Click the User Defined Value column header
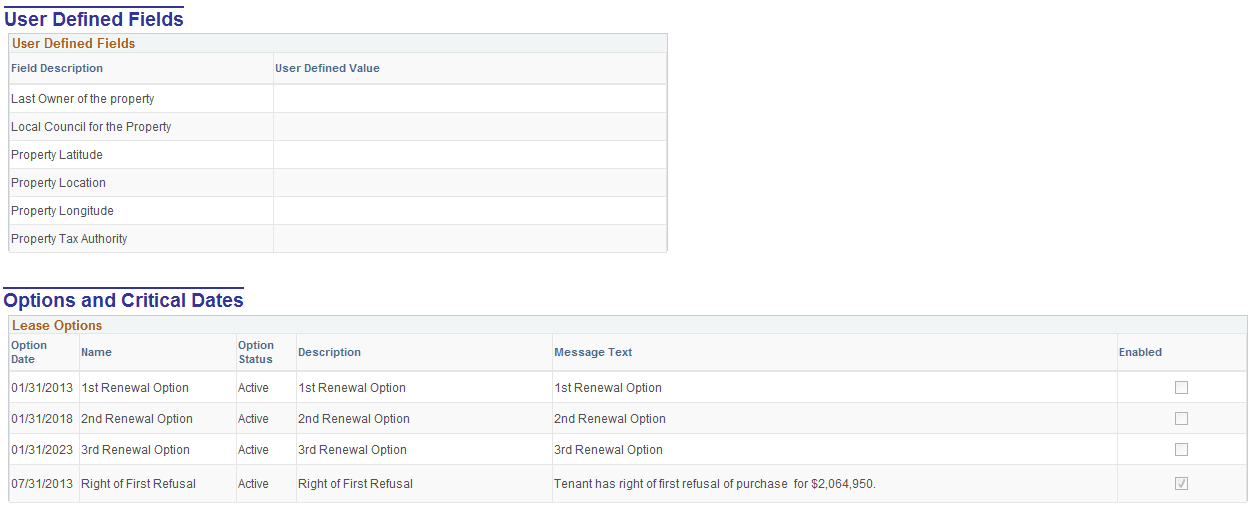The image size is (1256, 511). point(327,69)
